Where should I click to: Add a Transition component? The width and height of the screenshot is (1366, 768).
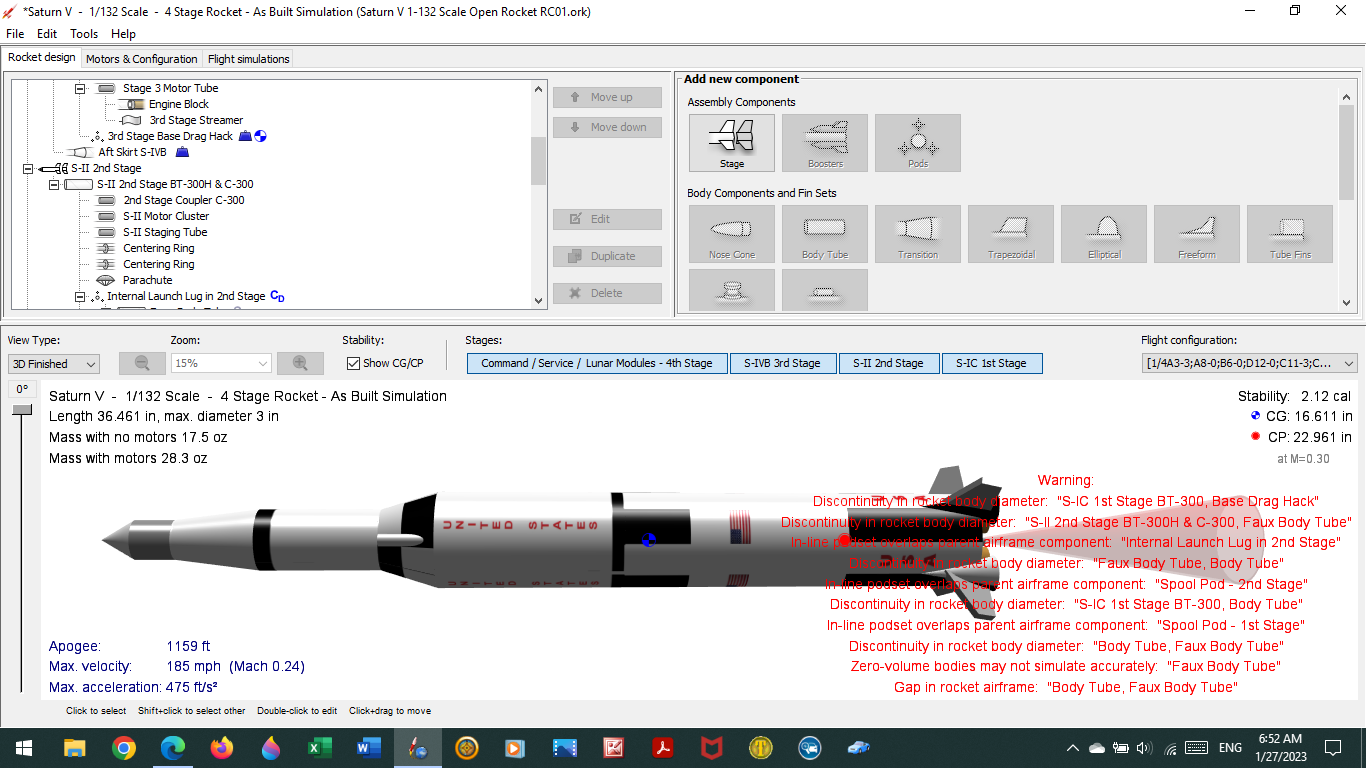point(917,233)
